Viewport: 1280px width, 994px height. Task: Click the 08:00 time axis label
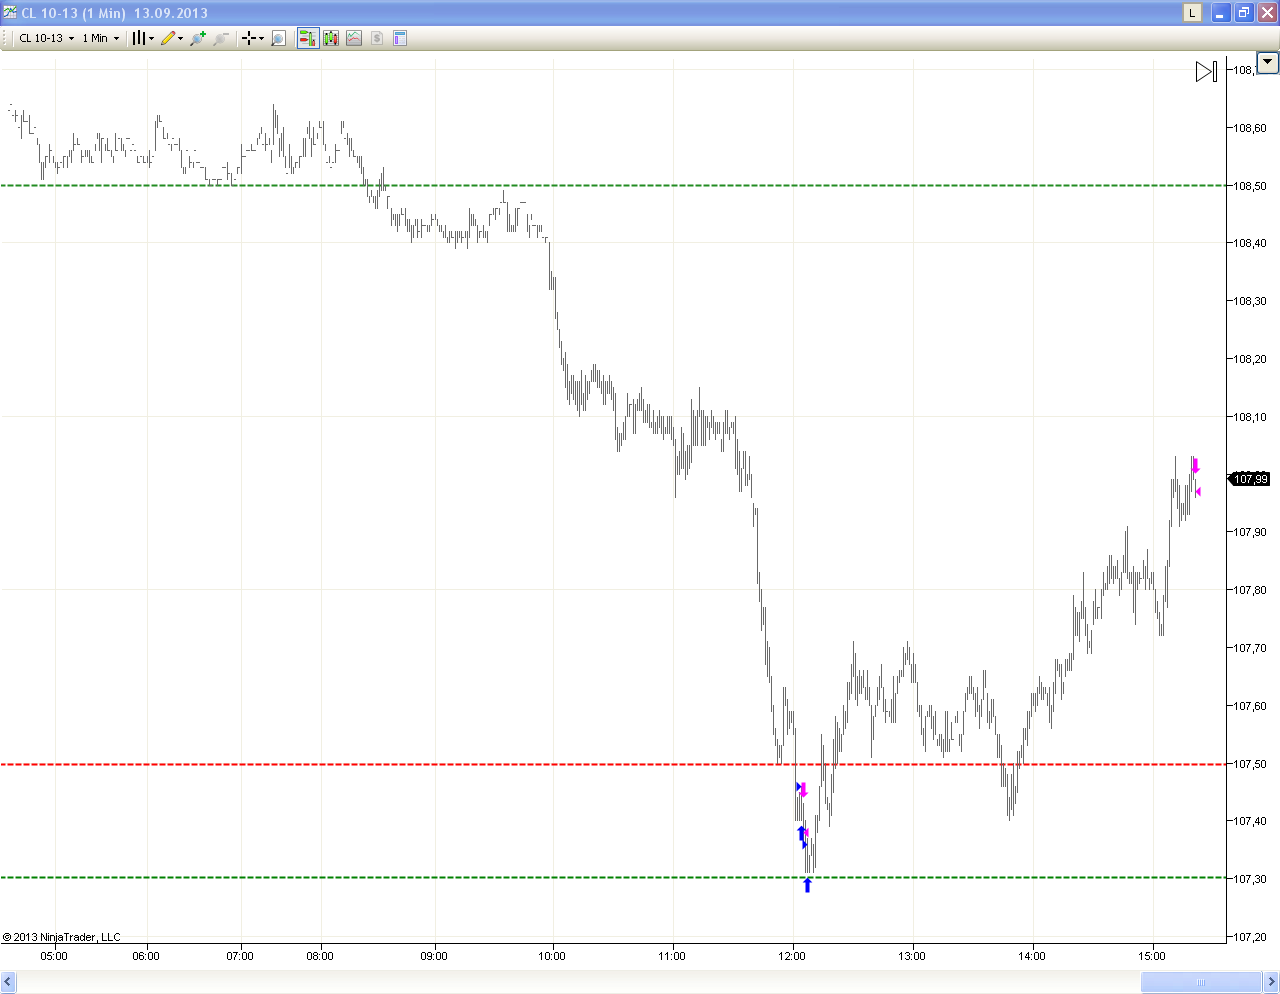320,956
